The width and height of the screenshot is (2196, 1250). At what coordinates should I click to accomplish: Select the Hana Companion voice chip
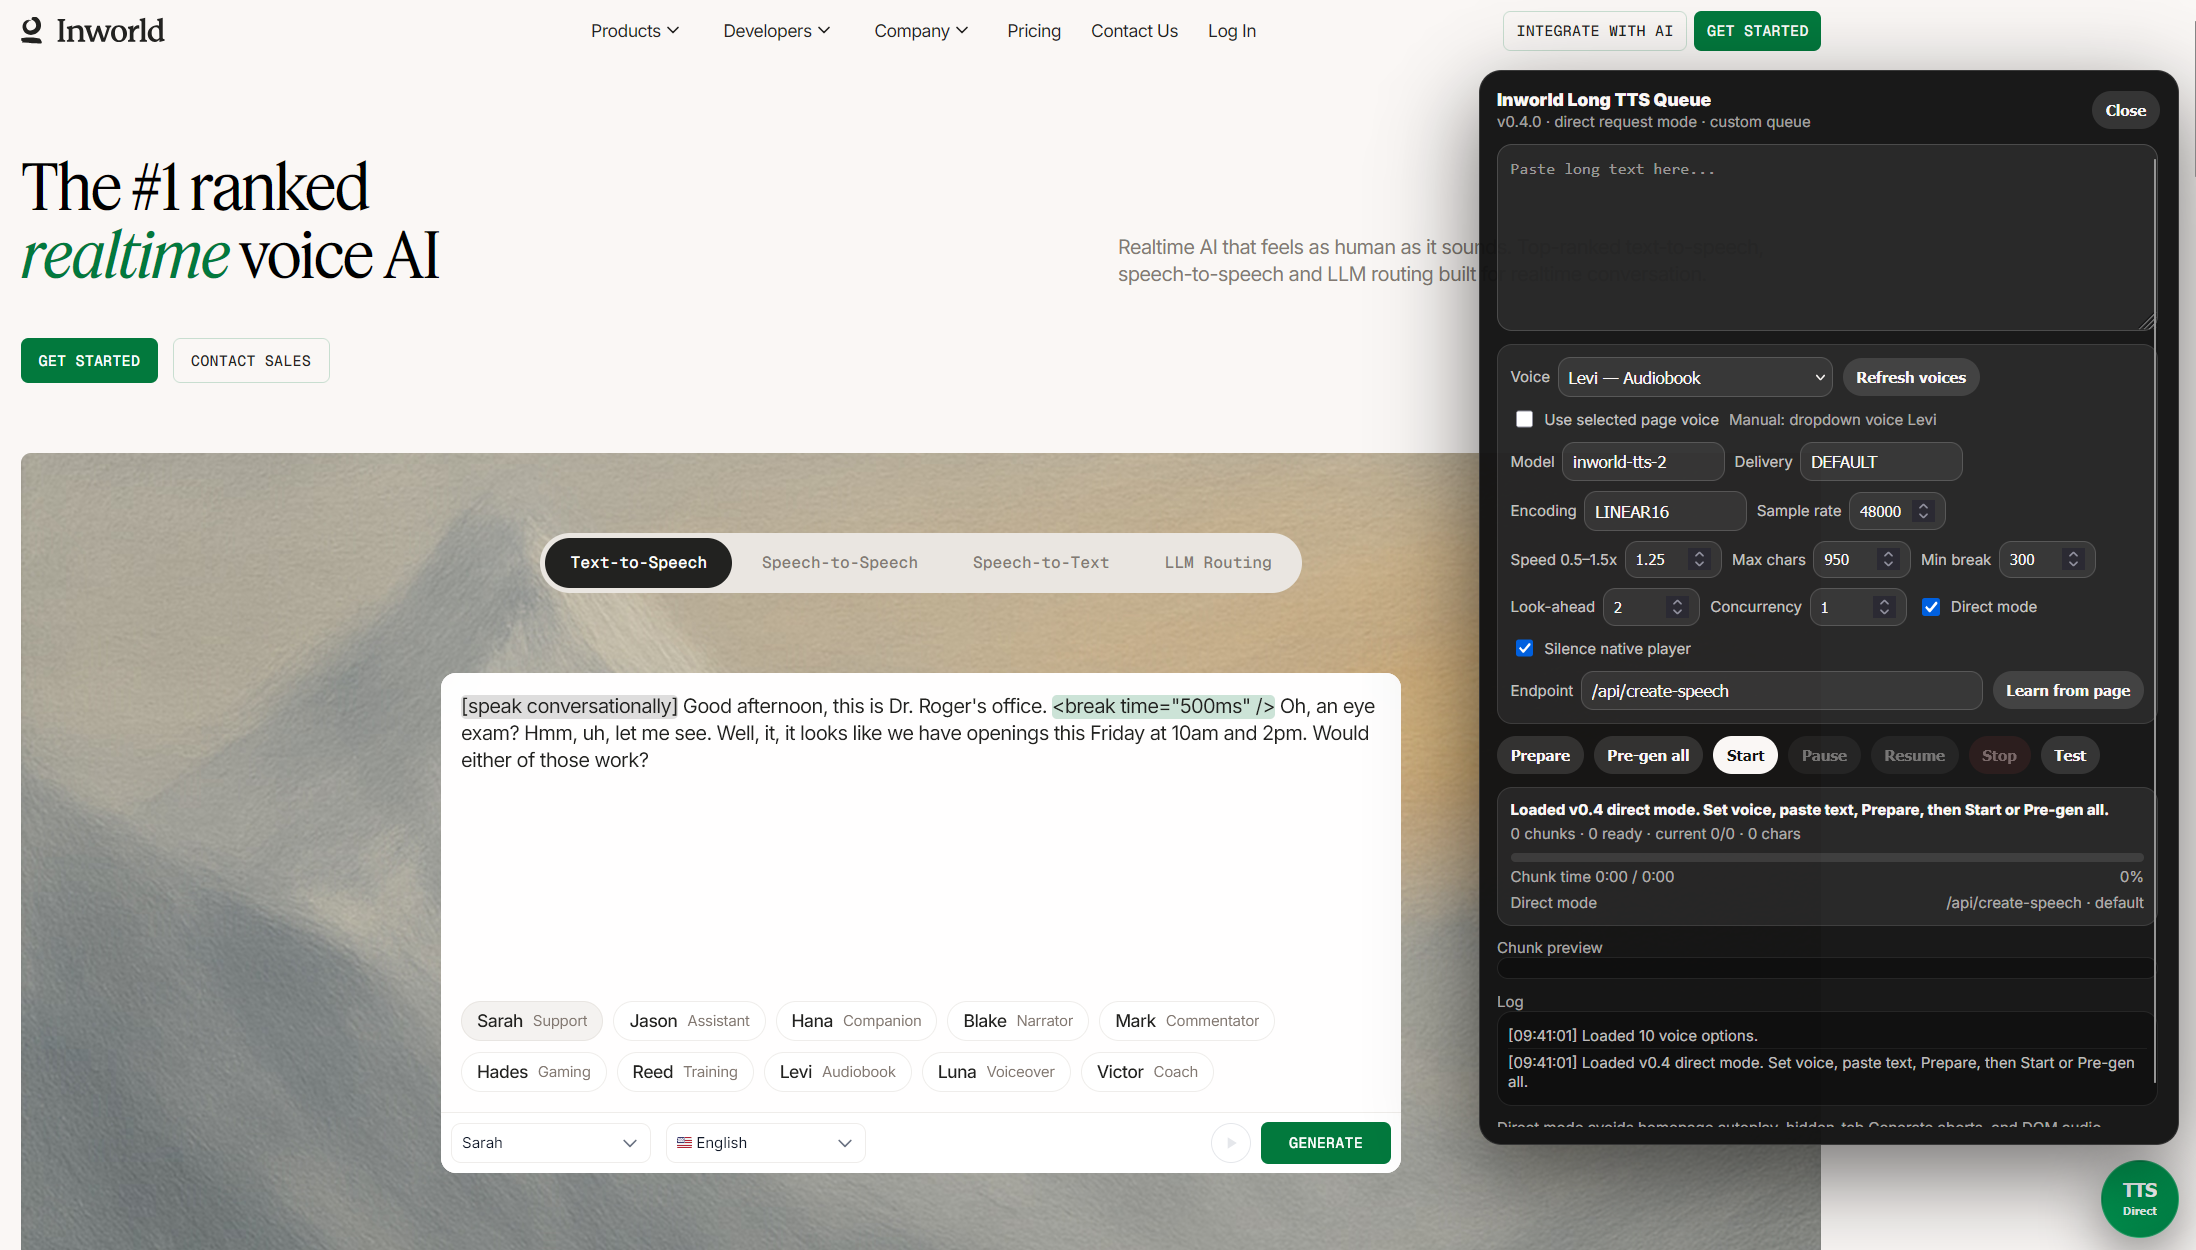(x=856, y=1021)
